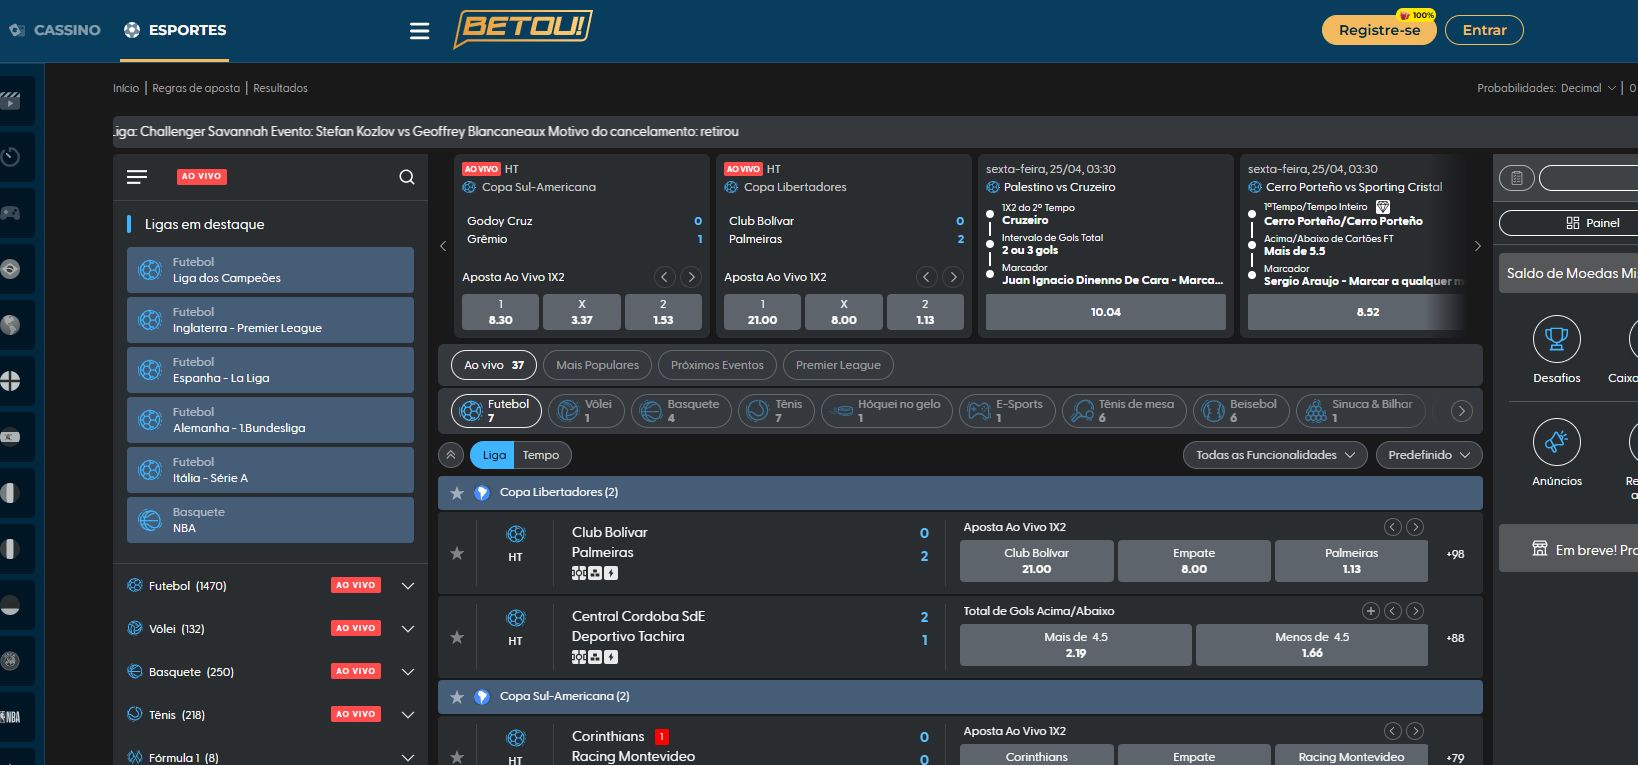Bet on Mais de 4.5 at 2.19
Screen dimensions: 1638x765
[x=1076, y=645]
